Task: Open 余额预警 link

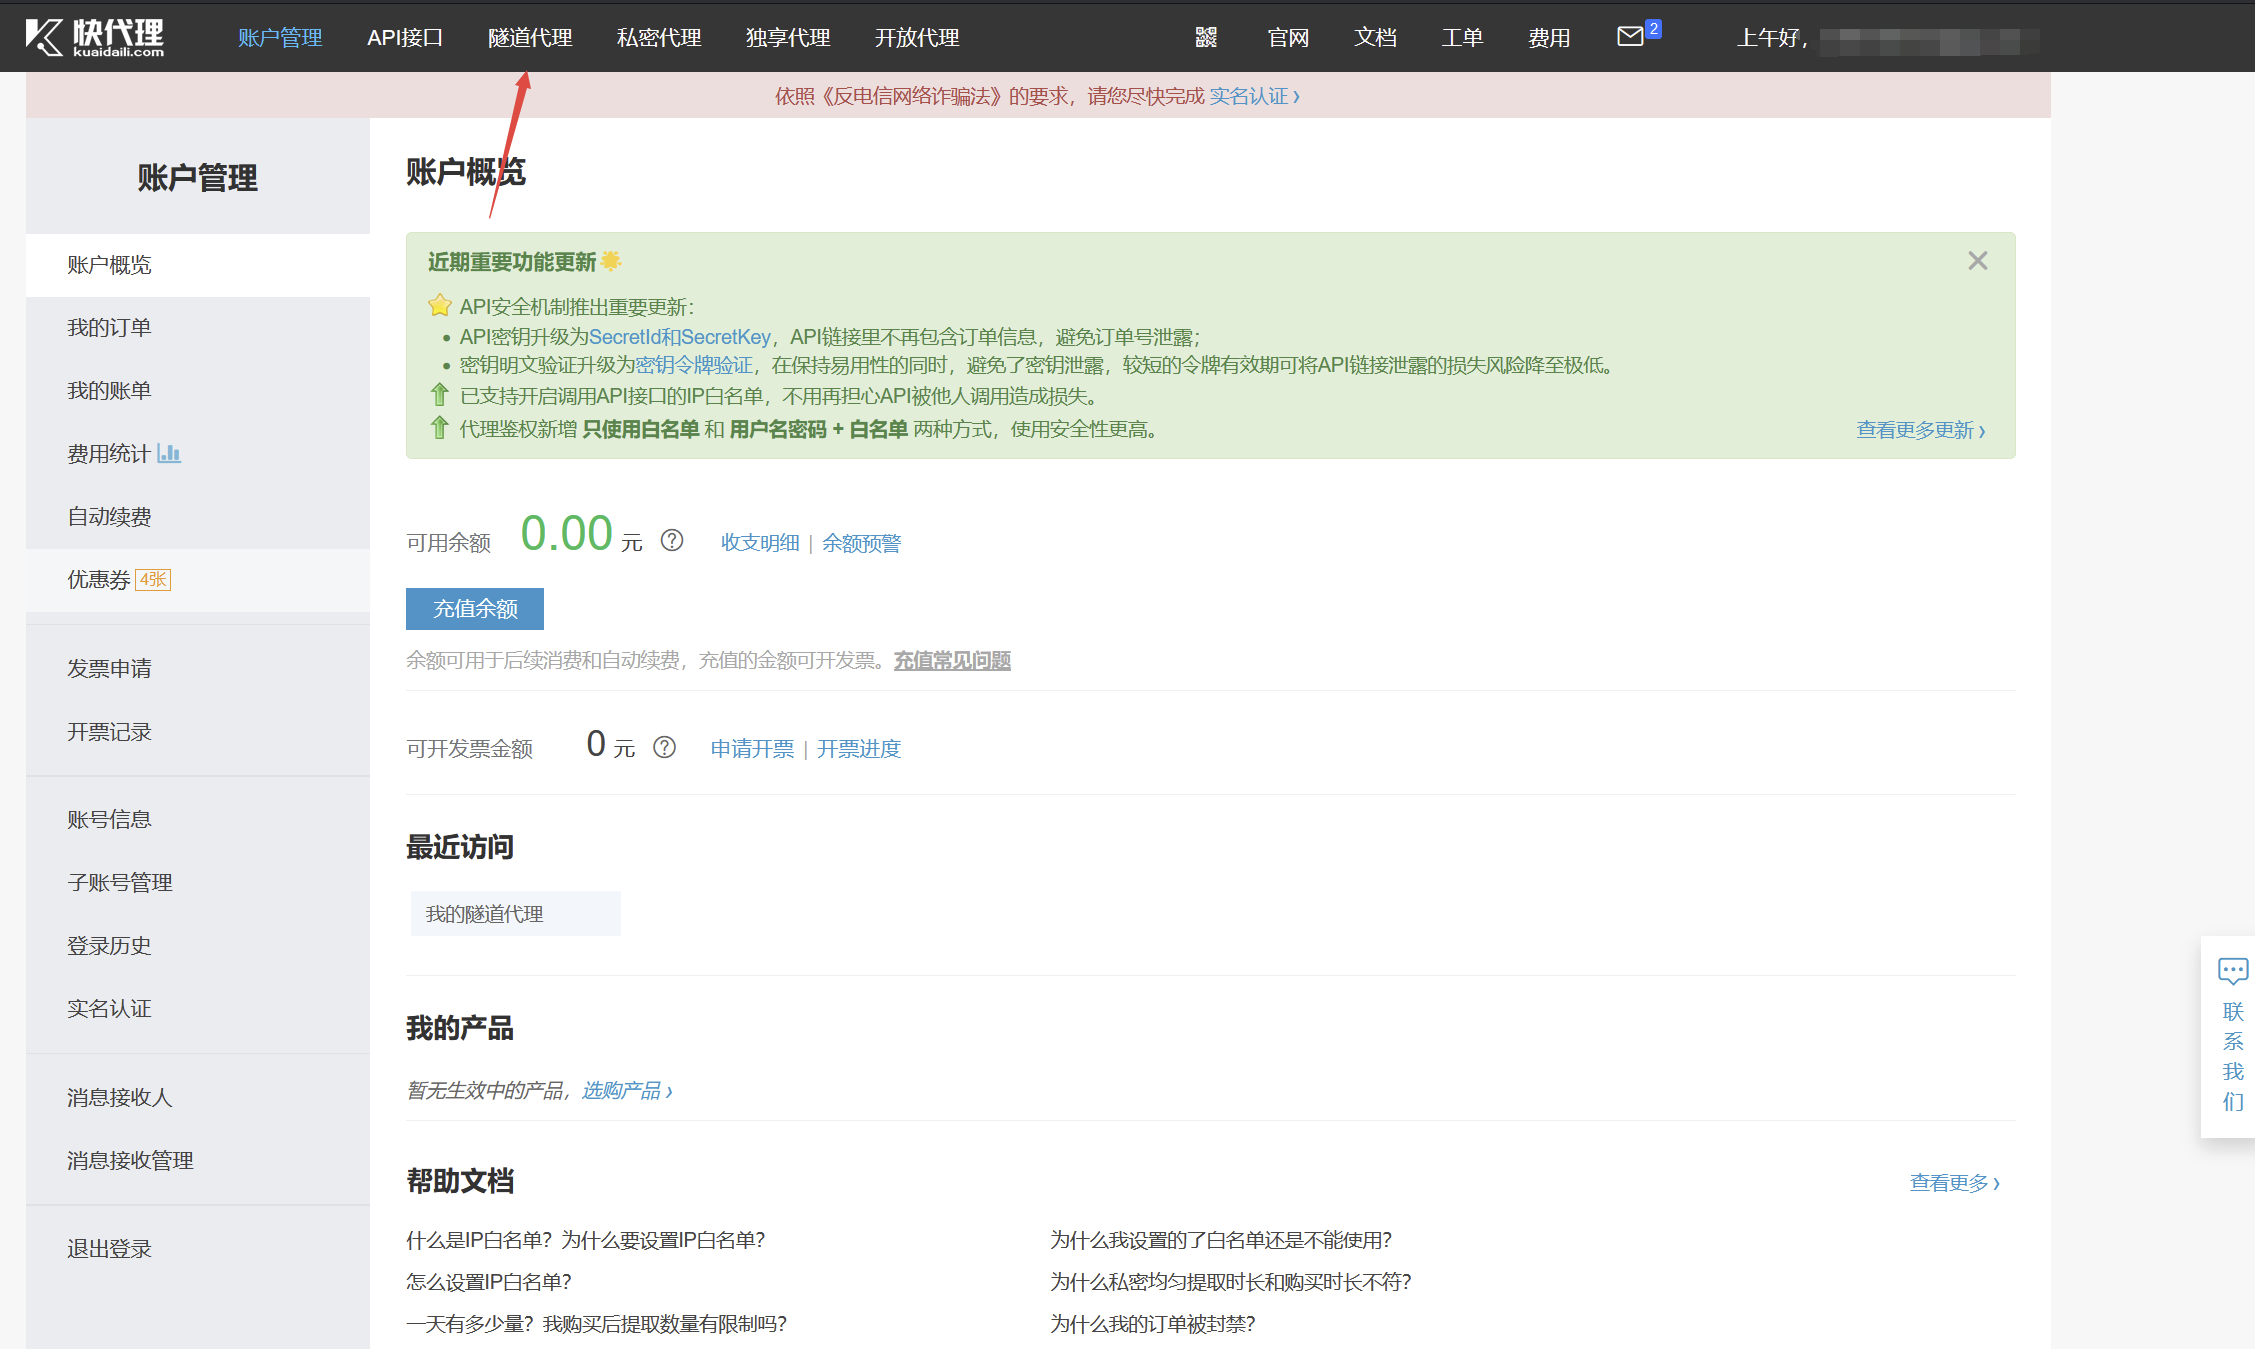Action: (x=861, y=543)
